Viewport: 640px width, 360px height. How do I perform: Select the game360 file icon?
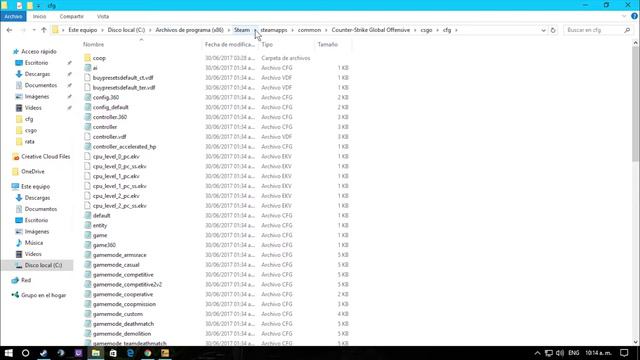point(87,245)
